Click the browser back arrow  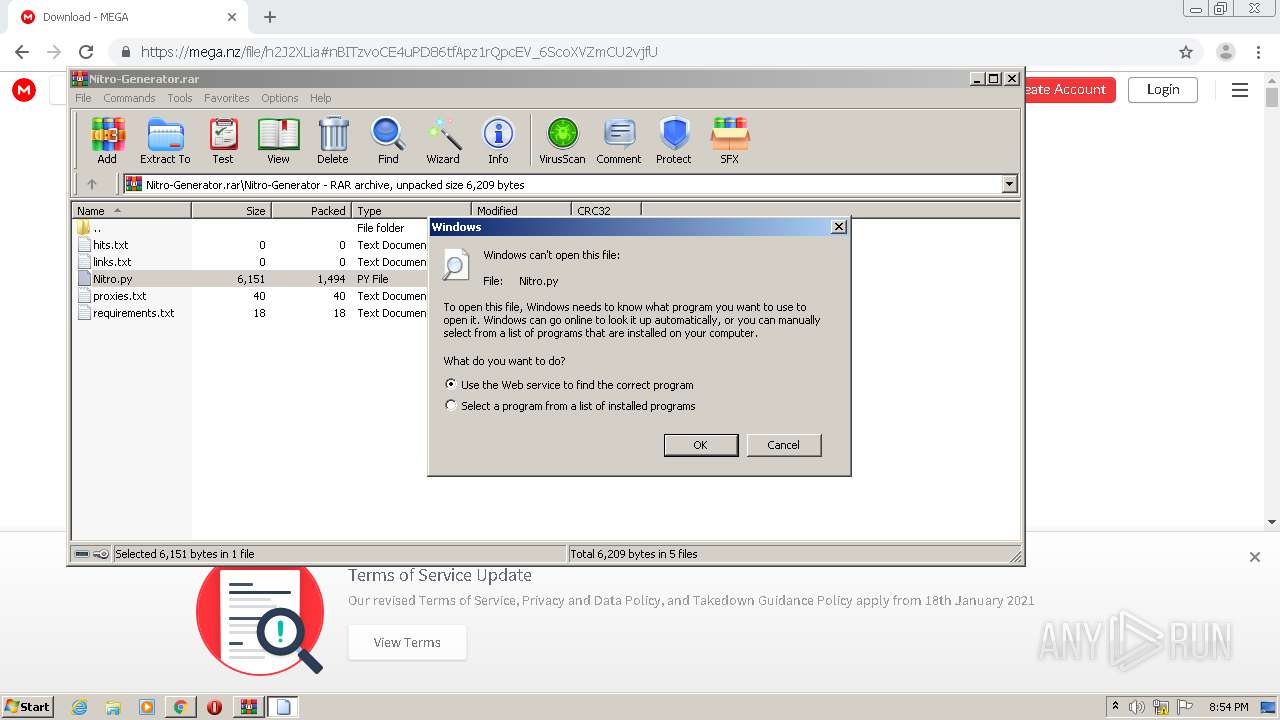coord(22,52)
